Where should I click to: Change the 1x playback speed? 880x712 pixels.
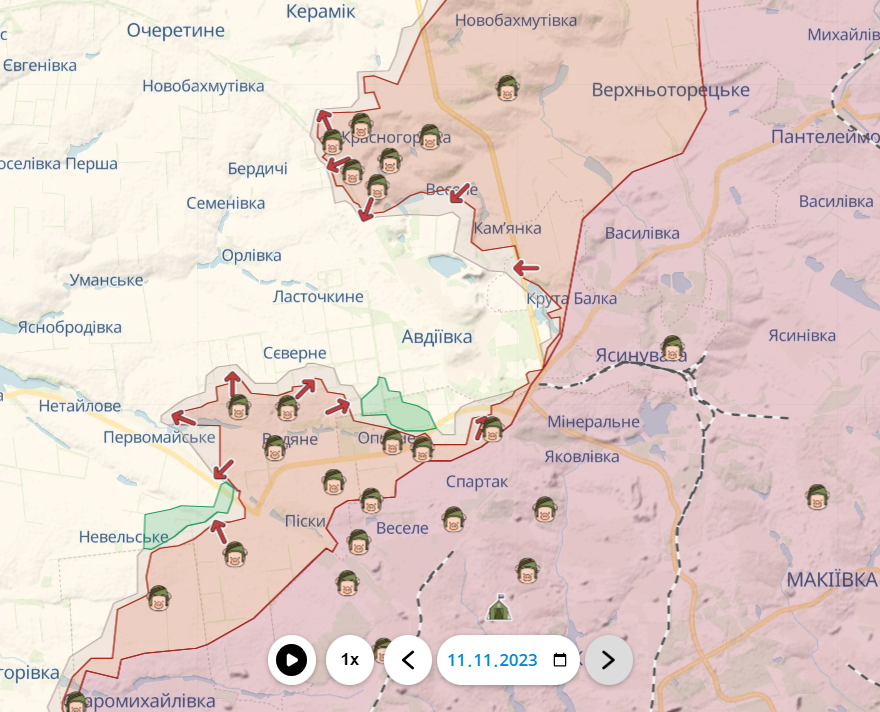350,660
